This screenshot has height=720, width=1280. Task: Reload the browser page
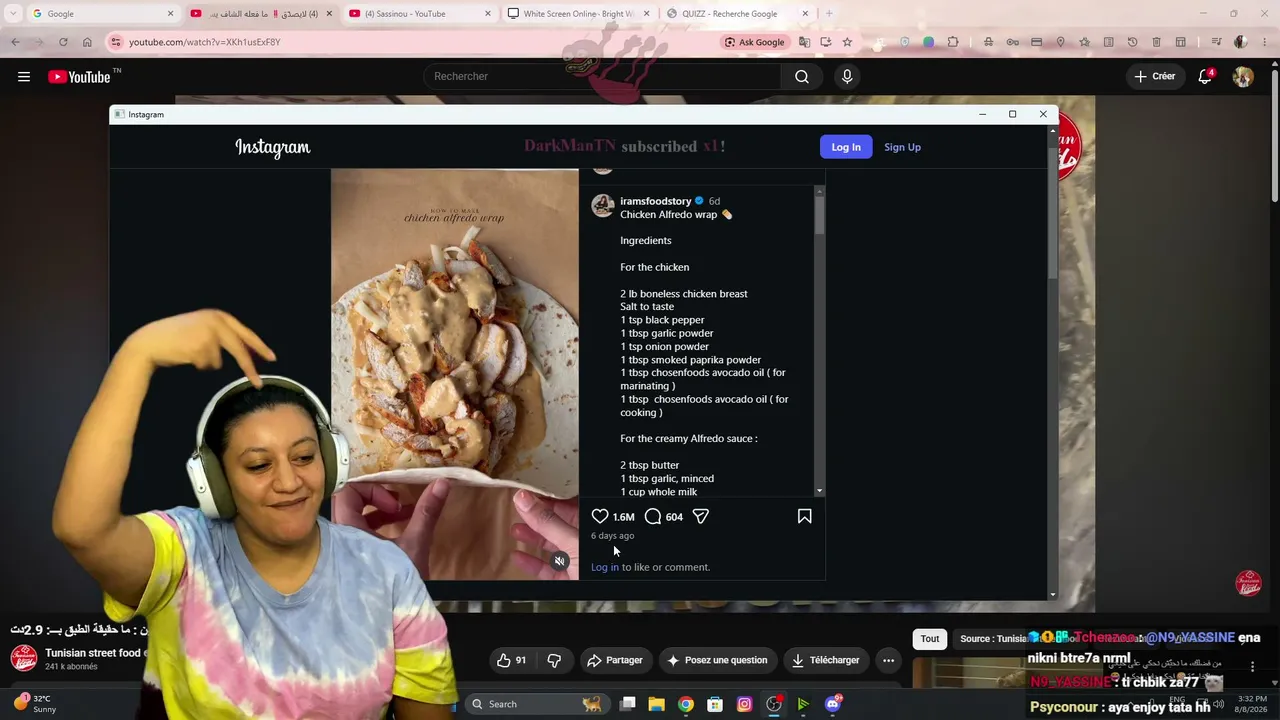63,42
